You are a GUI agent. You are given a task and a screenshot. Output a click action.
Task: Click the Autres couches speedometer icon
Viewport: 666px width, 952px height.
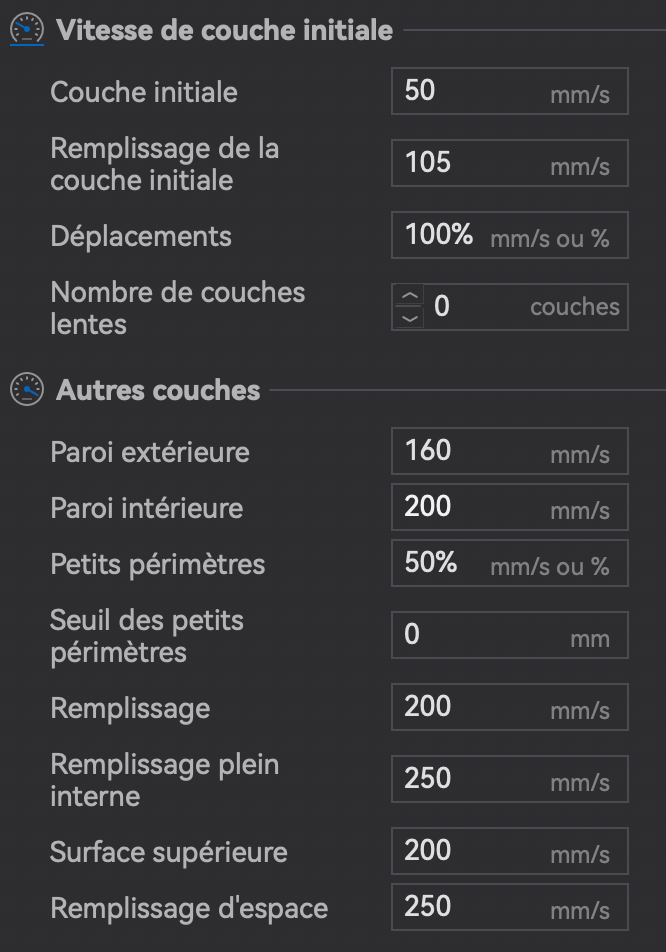tap(27, 389)
